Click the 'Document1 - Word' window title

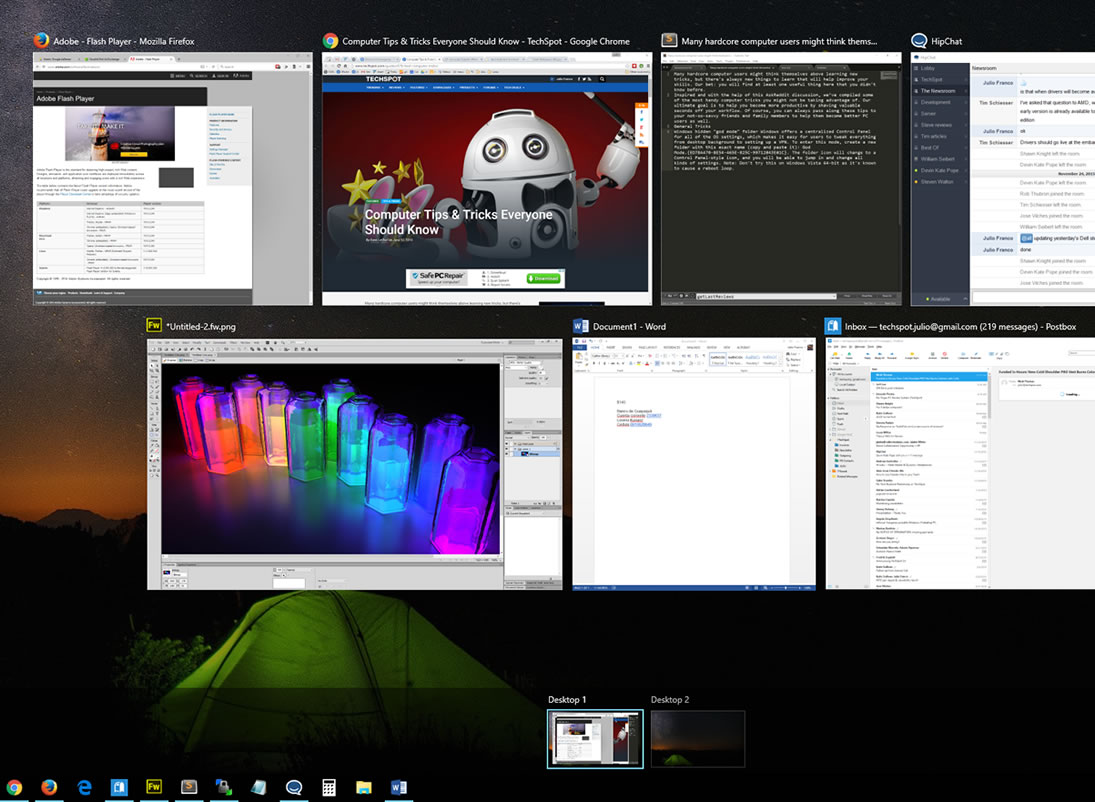pos(629,326)
